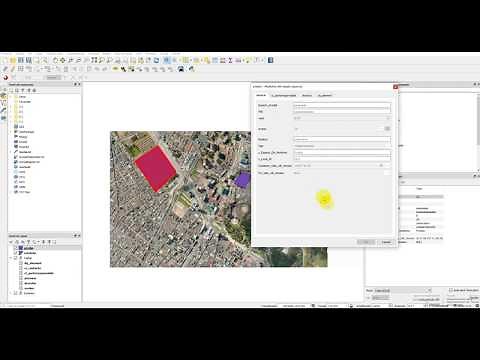480x360 pixels.
Task: Select the Pan Map hand tool
Action: pos(55,60)
